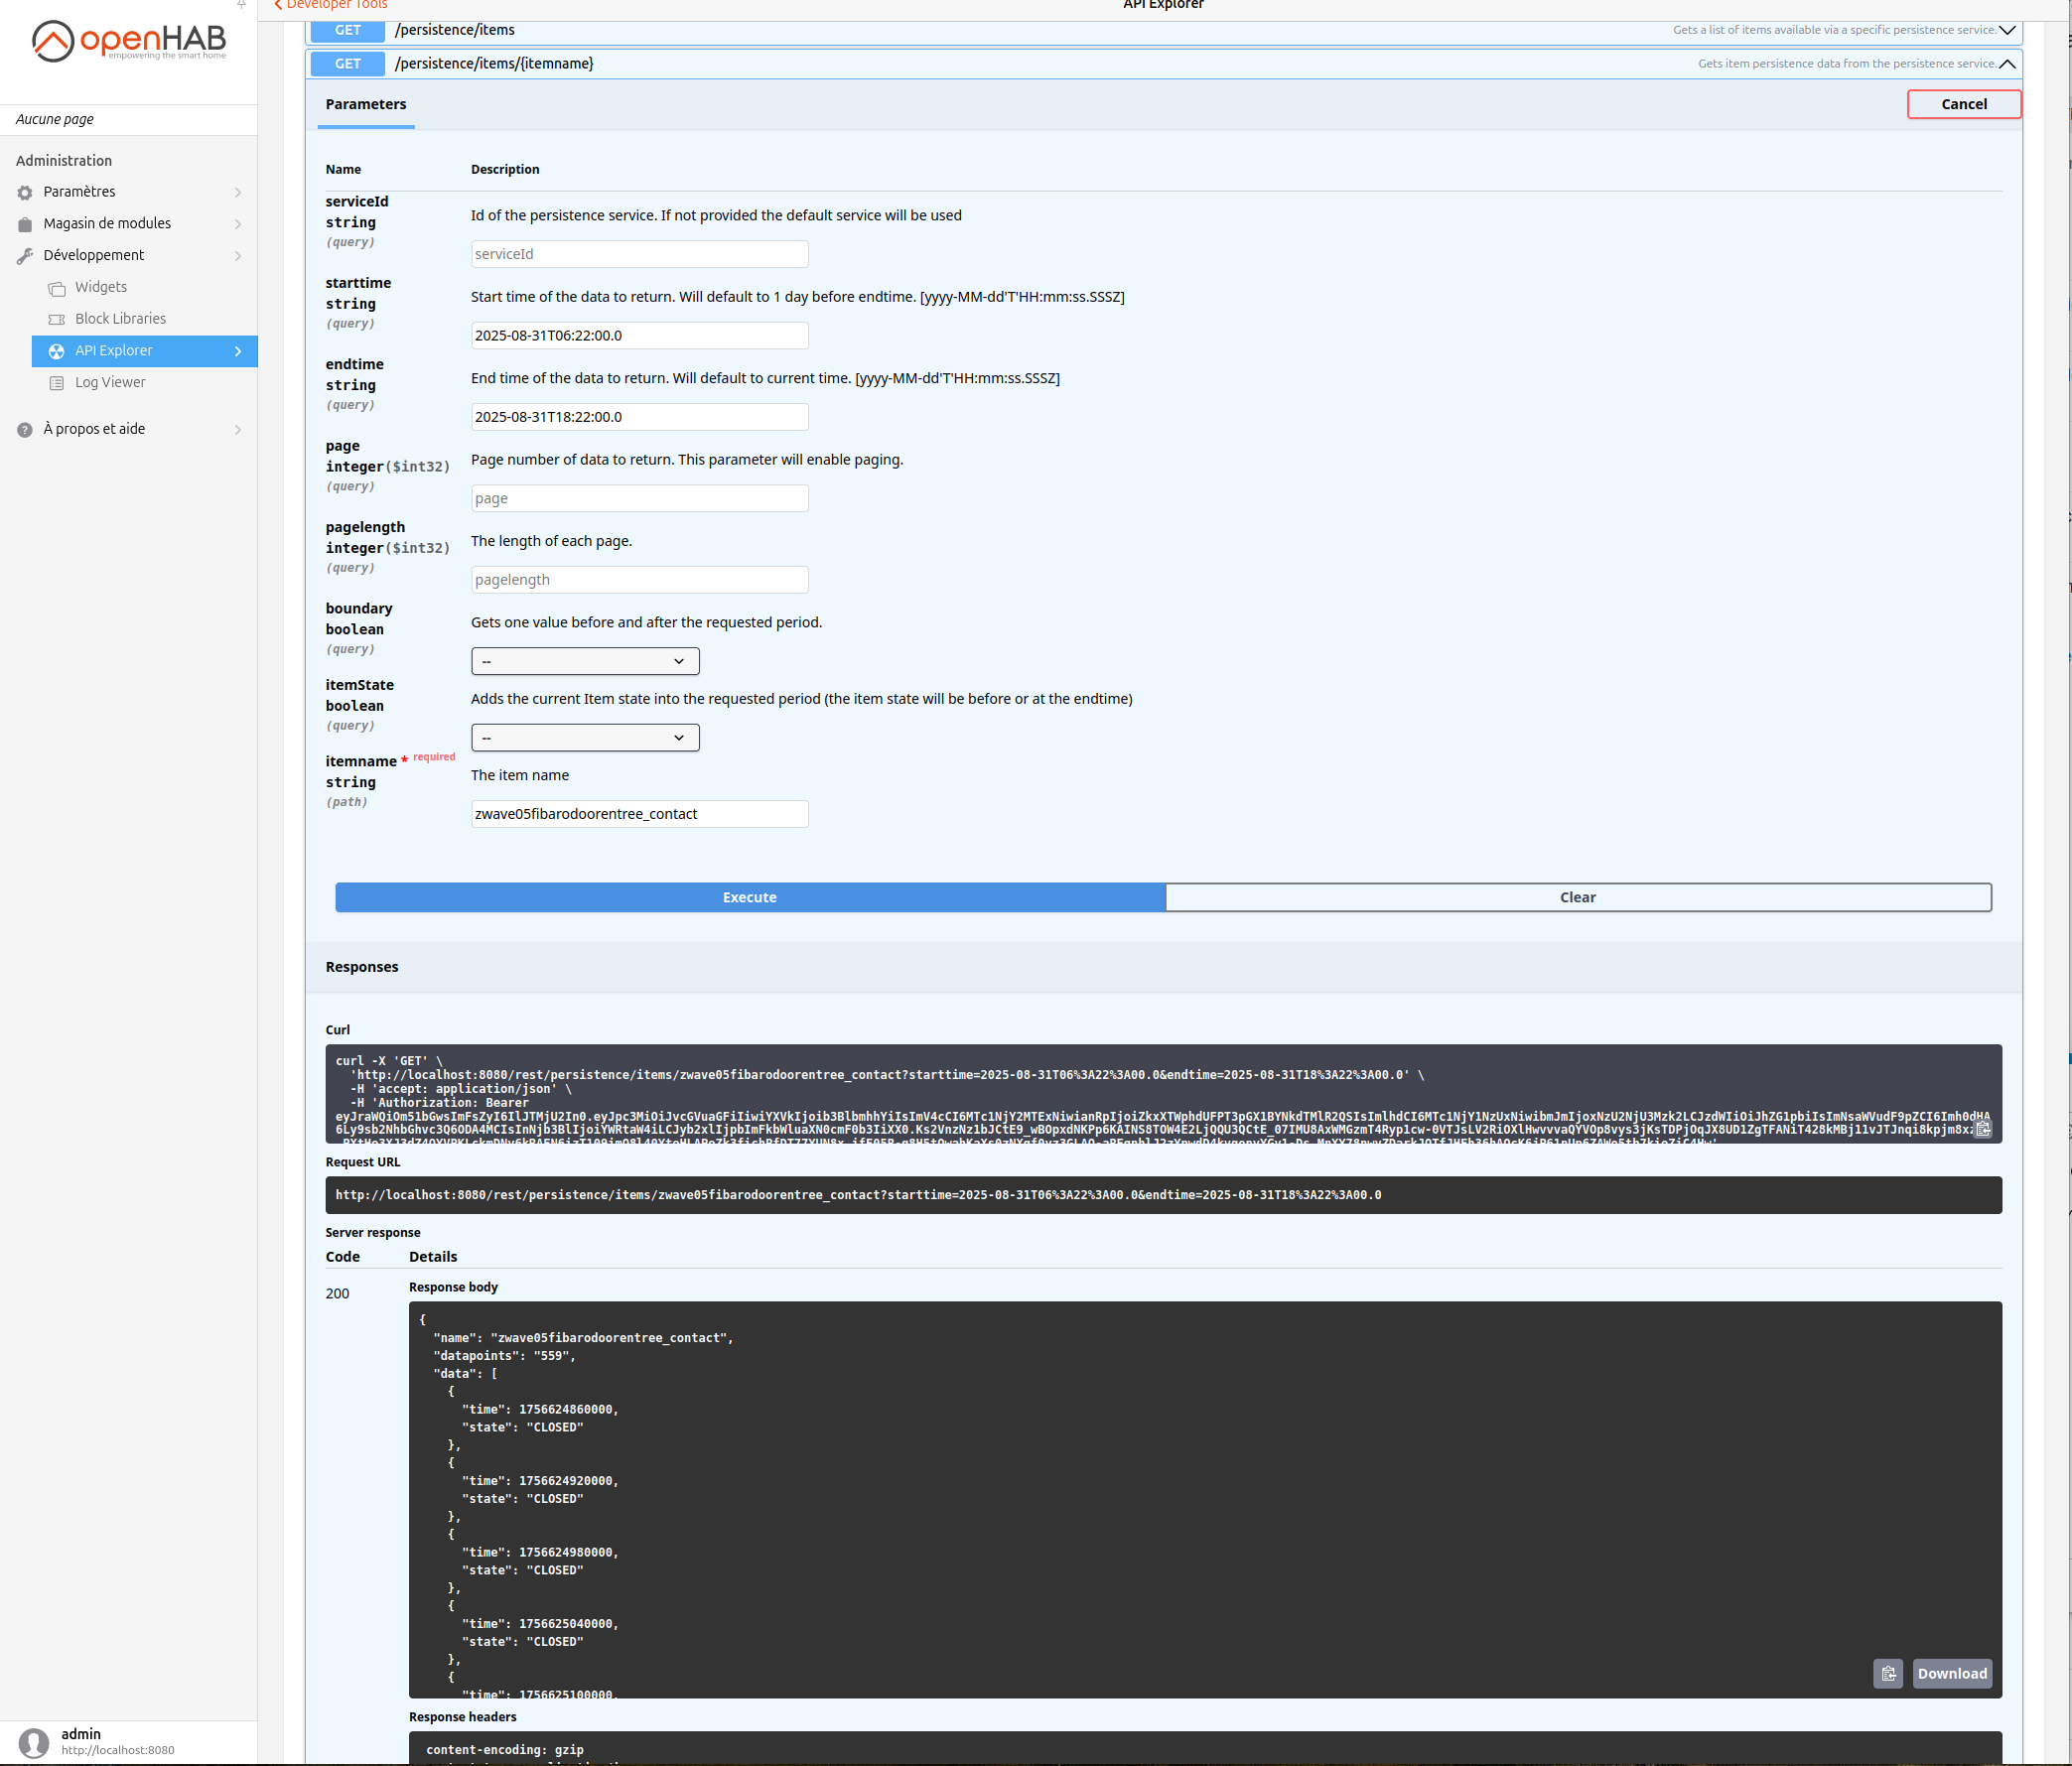Click the Cancel button

click(1964, 104)
